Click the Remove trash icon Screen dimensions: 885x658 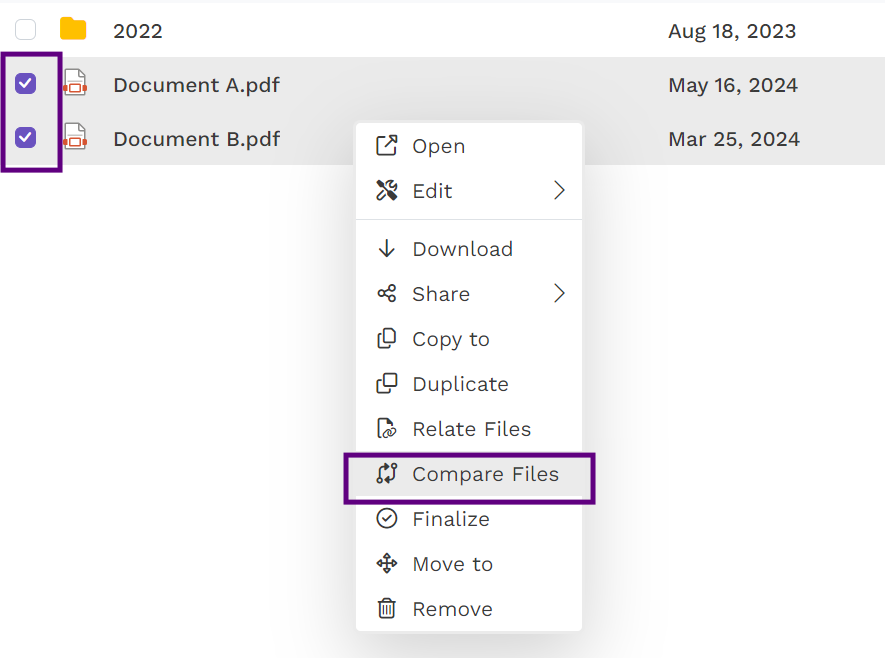click(386, 609)
